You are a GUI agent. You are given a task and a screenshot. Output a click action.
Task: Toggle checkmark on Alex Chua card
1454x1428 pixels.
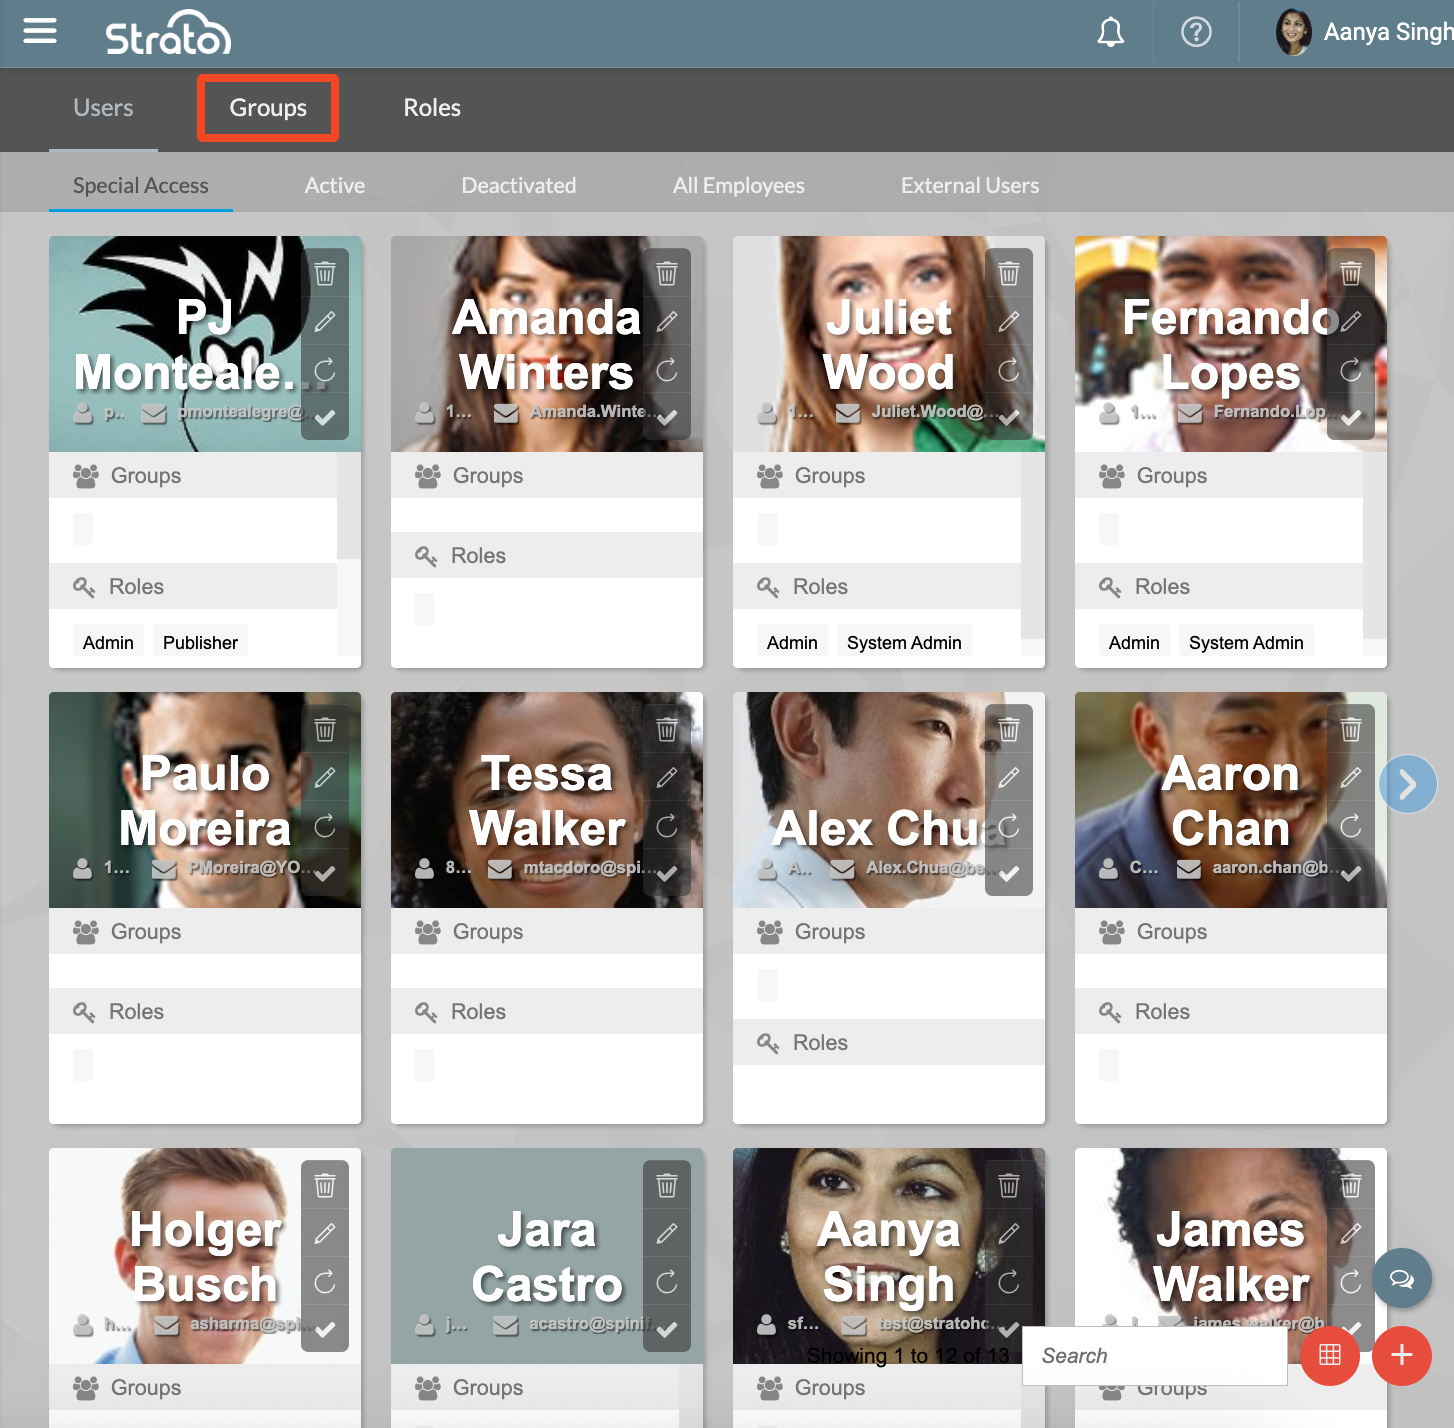click(x=1009, y=873)
